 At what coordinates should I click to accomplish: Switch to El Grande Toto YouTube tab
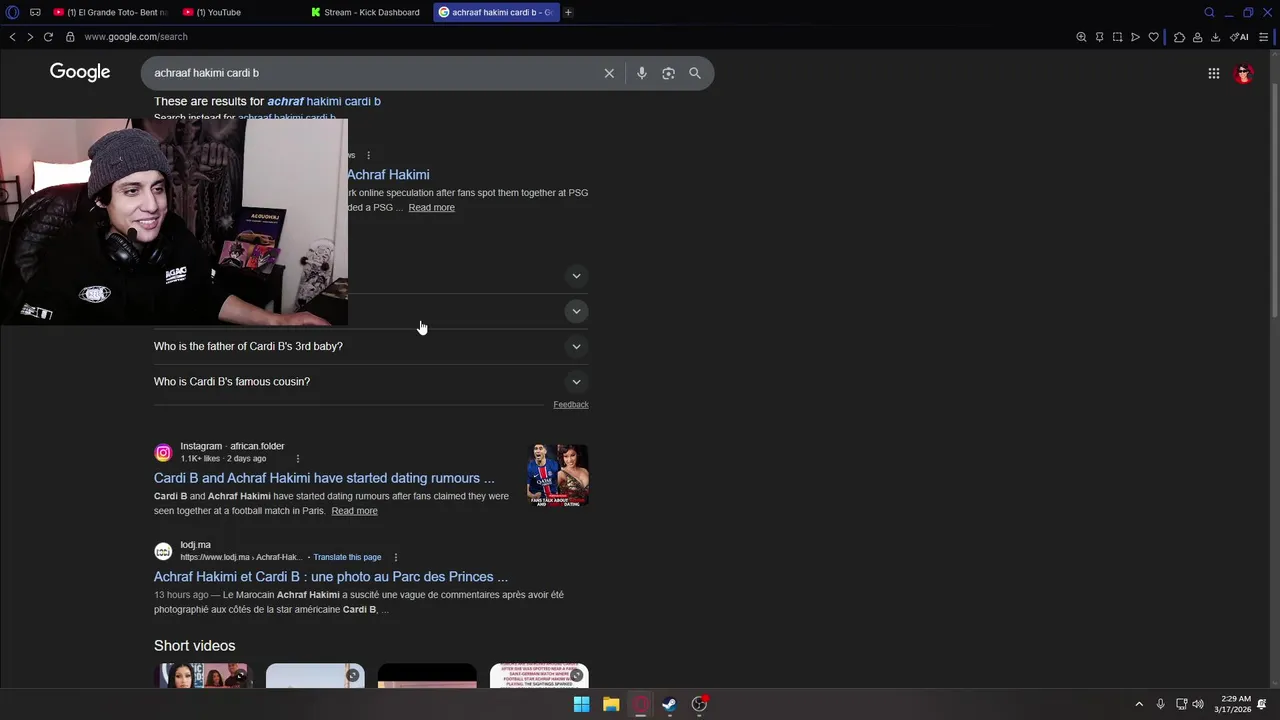point(110,12)
